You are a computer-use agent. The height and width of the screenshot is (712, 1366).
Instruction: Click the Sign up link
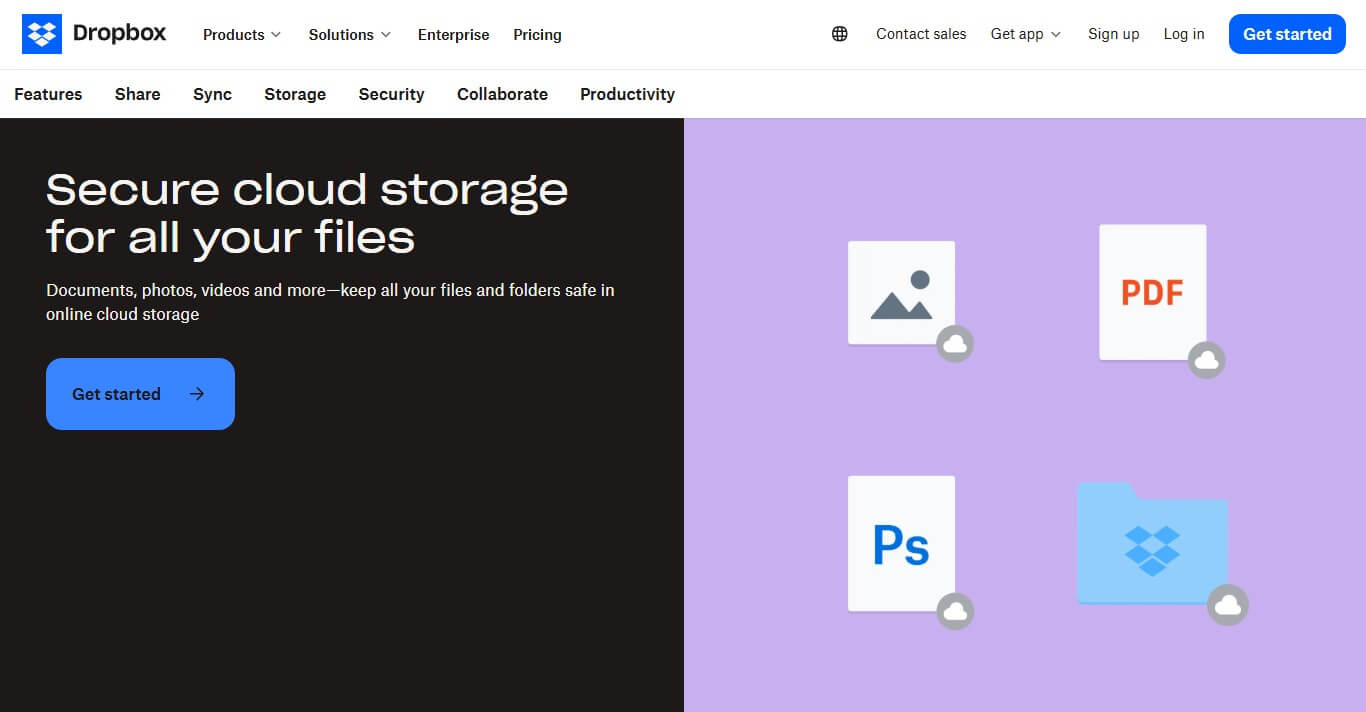point(1113,33)
